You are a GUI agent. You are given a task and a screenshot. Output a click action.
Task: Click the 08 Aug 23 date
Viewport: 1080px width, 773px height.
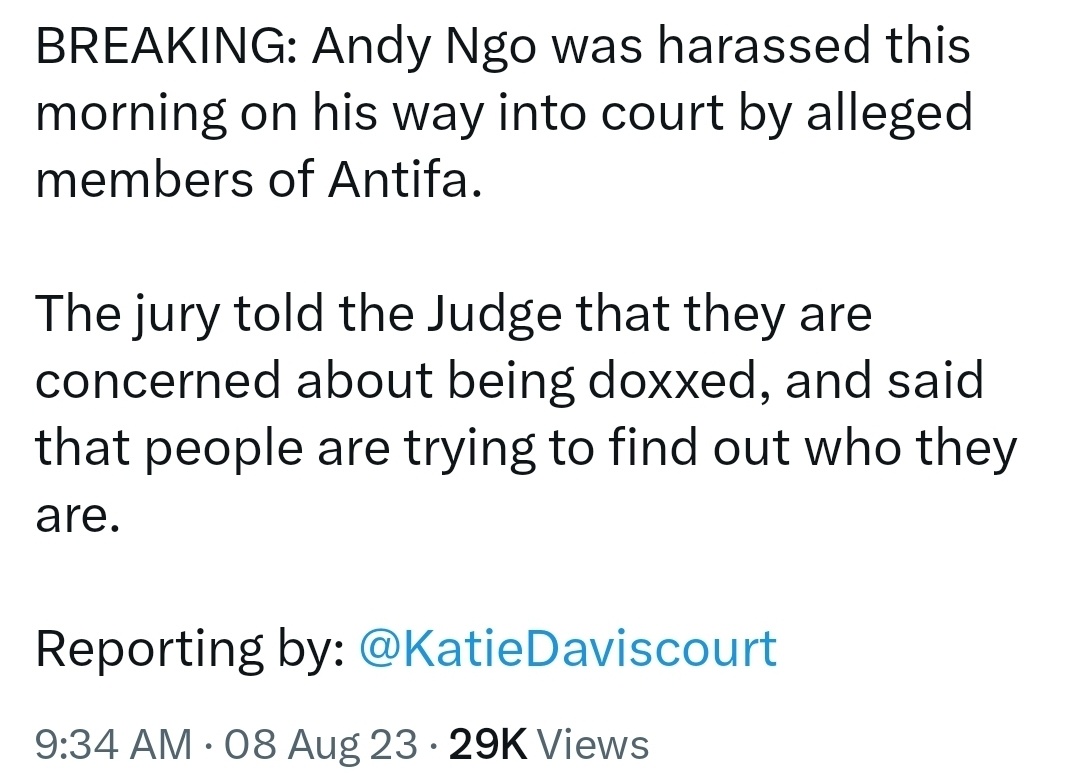pyautogui.click(x=321, y=745)
